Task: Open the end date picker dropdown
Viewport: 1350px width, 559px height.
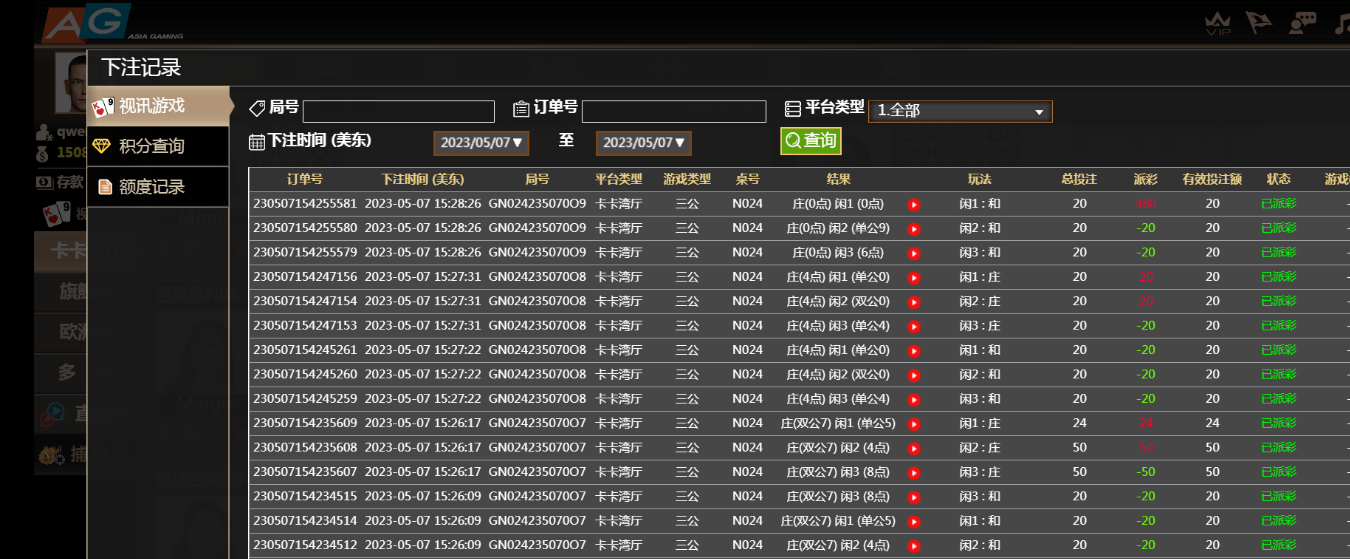Action: coord(643,143)
